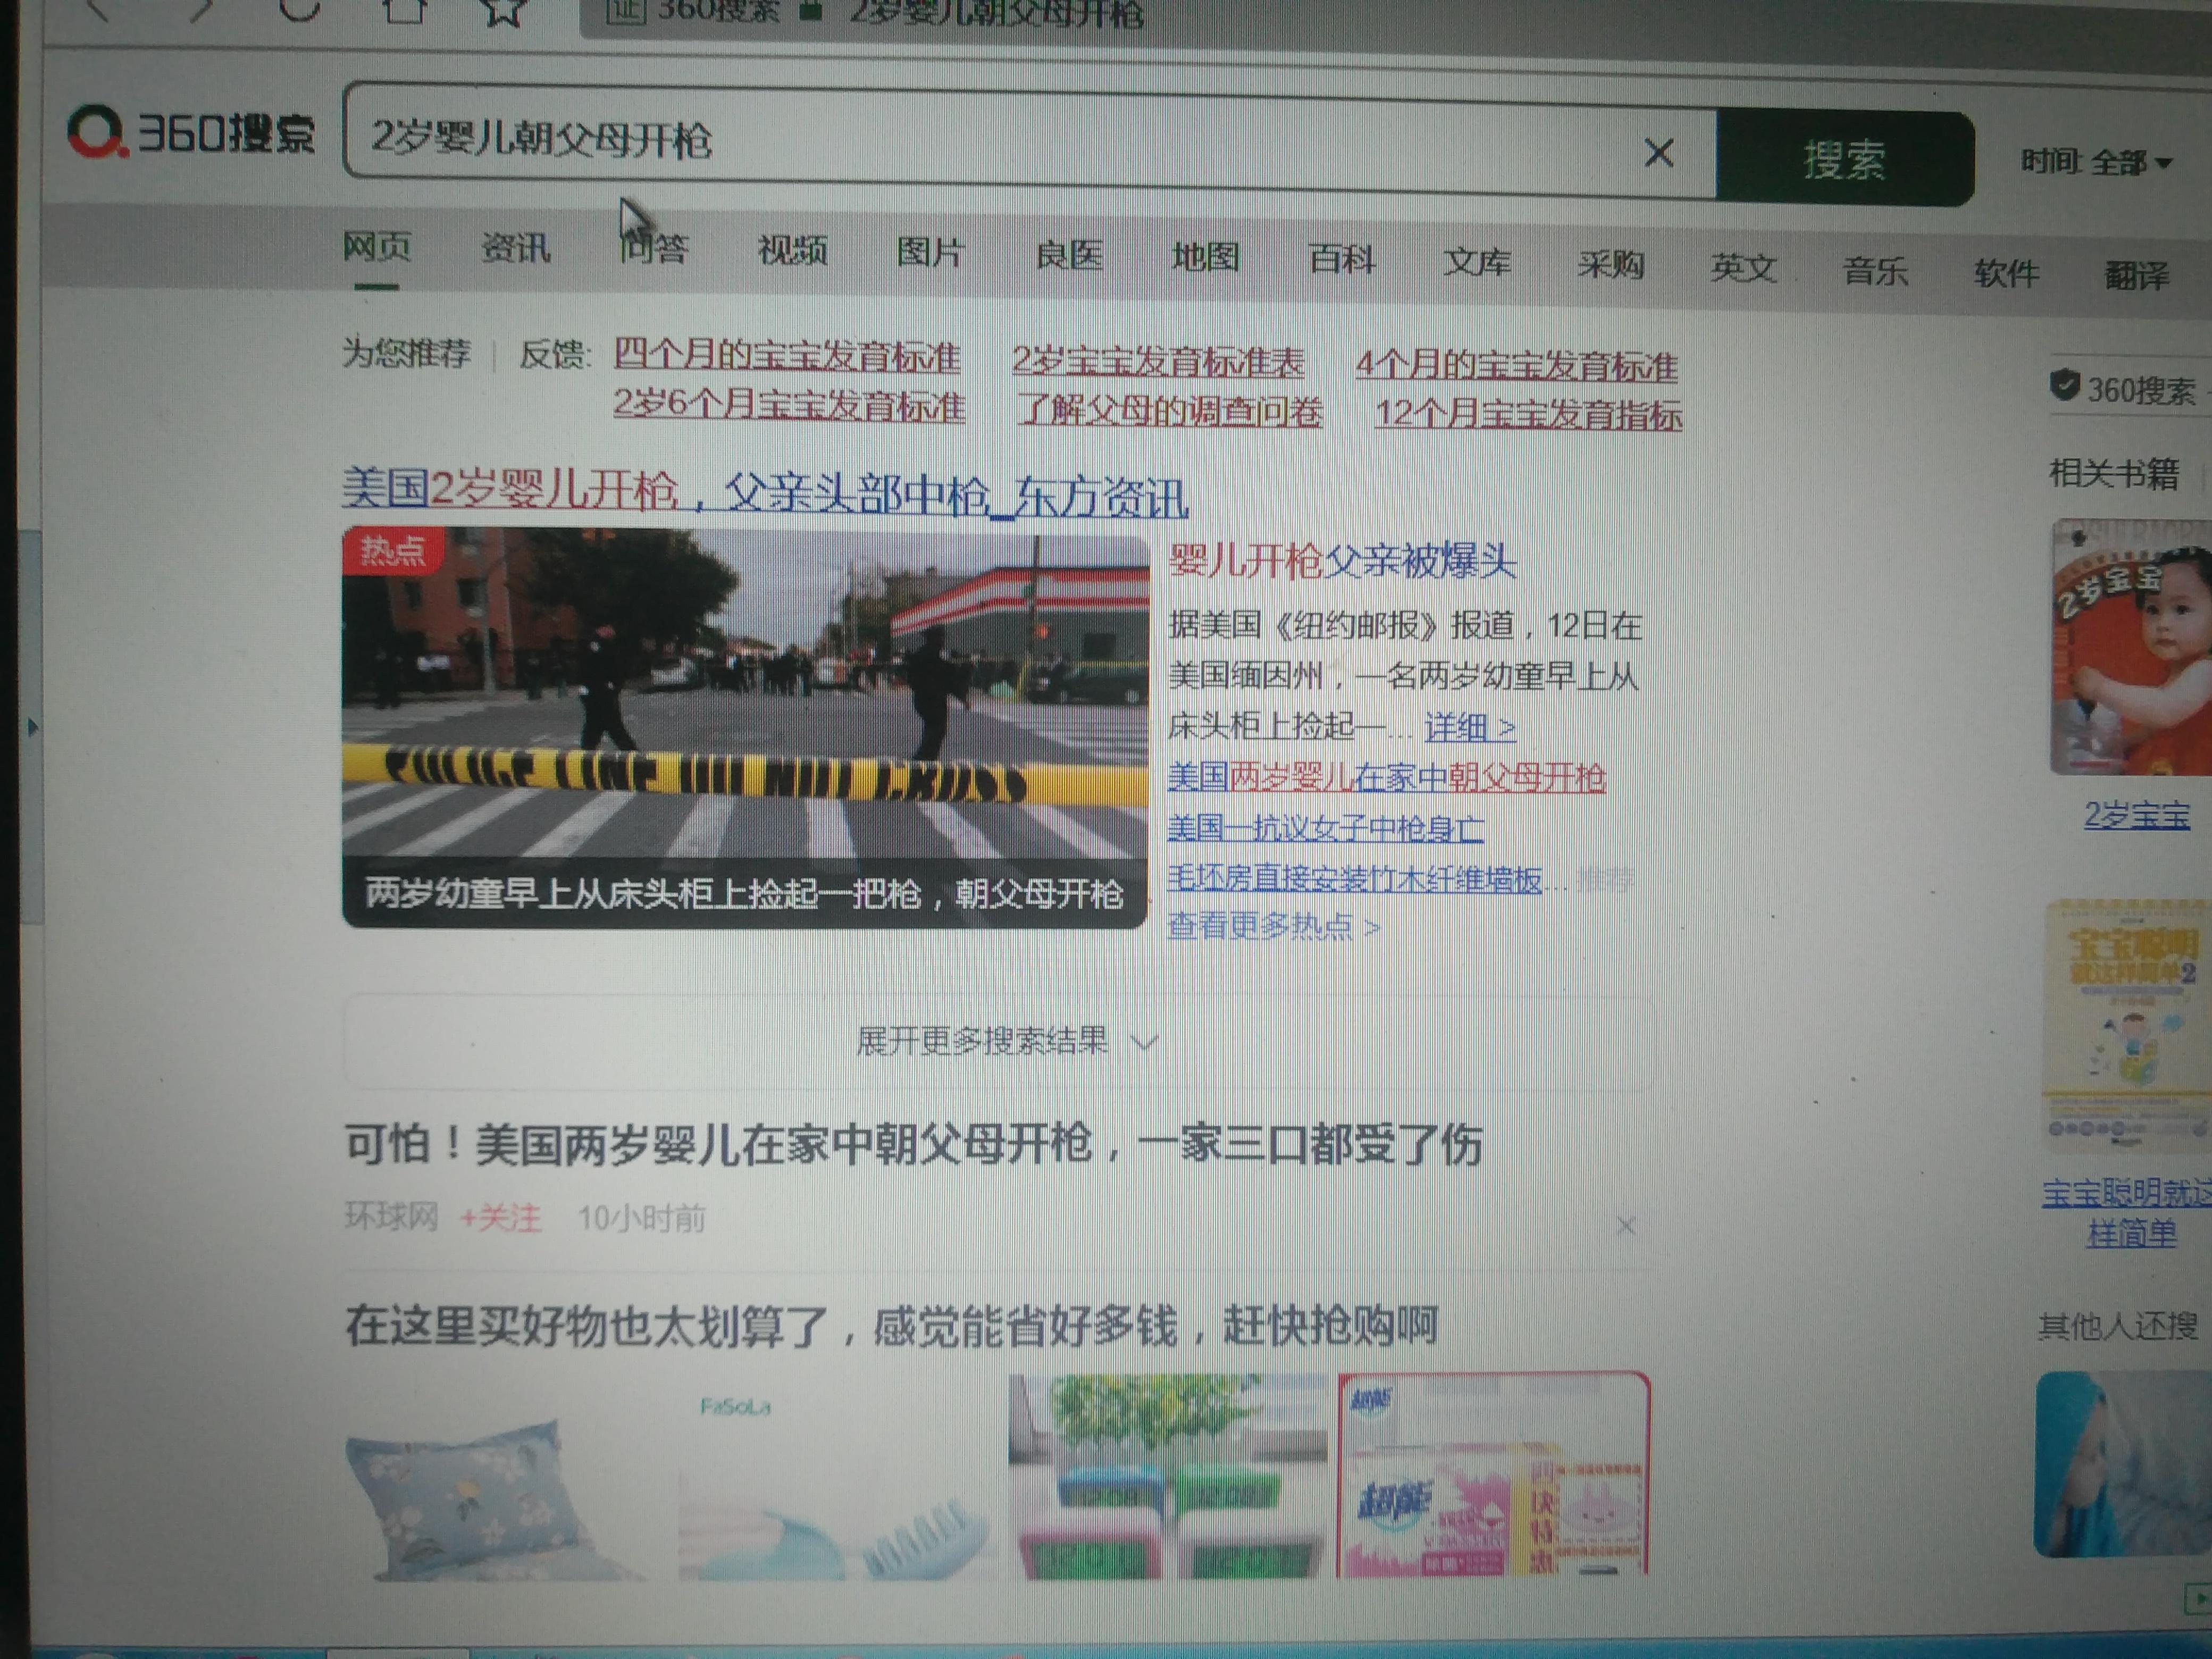Click the browser home icon
The image size is (2212, 1659).
(x=404, y=9)
